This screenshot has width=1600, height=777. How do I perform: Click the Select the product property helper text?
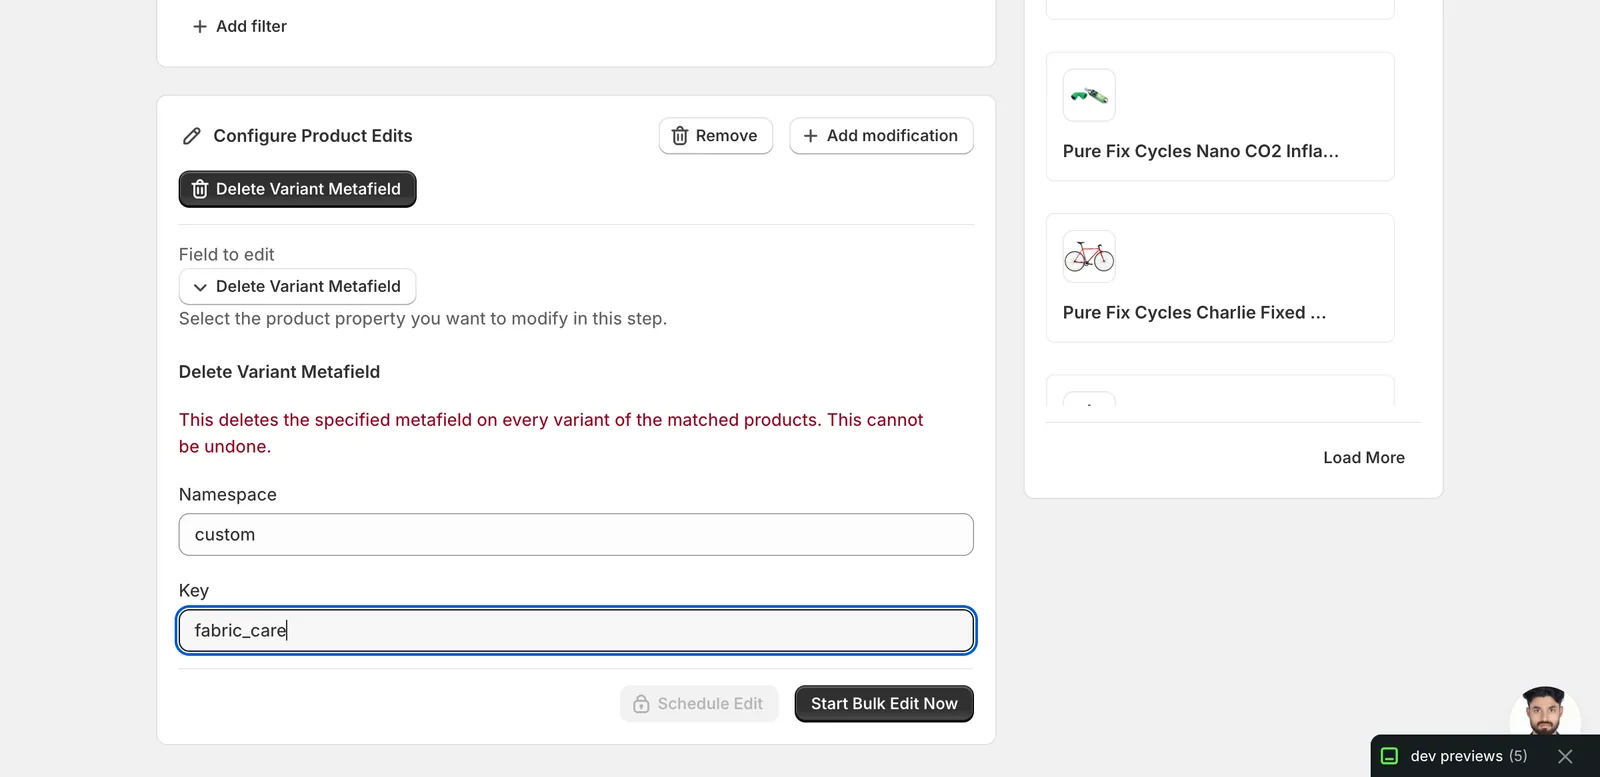pyautogui.click(x=422, y=319)
